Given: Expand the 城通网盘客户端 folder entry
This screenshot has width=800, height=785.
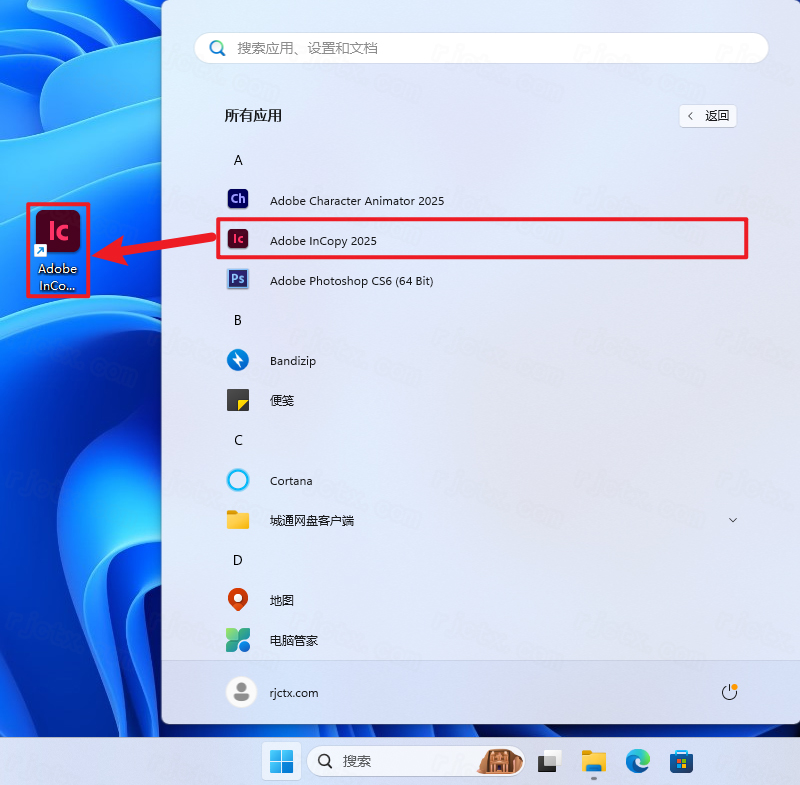Looking at the screenshot, I should pos(733,520).
